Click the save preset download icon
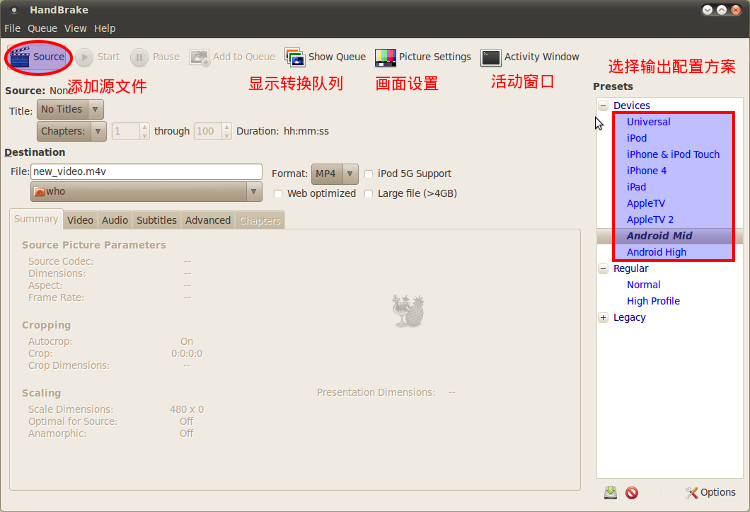Viewport: 750px width, 512px height. pyautogui.click(x=610, y=492)
